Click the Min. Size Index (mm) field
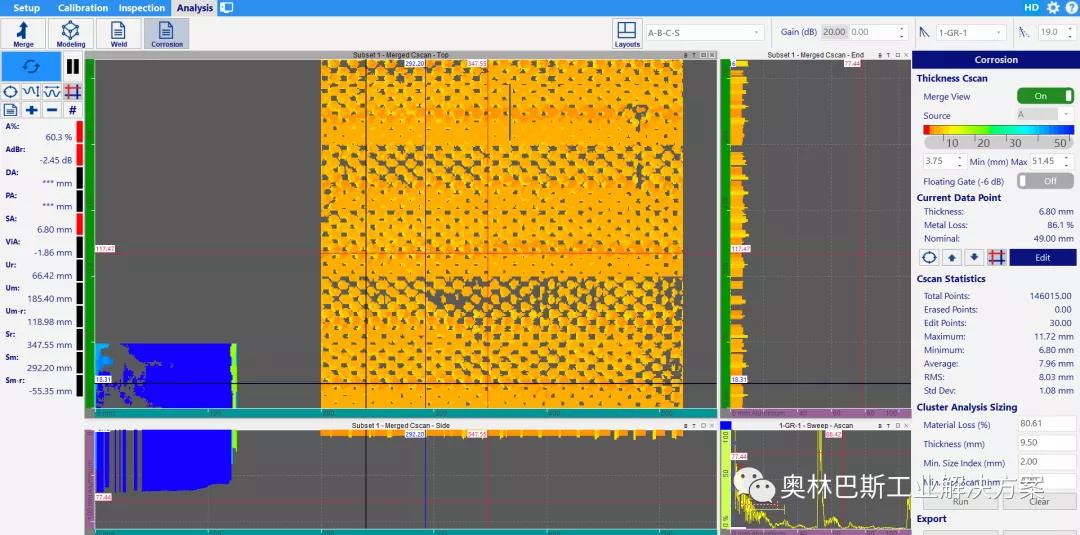1080x535 pixels. point(1047,463)
